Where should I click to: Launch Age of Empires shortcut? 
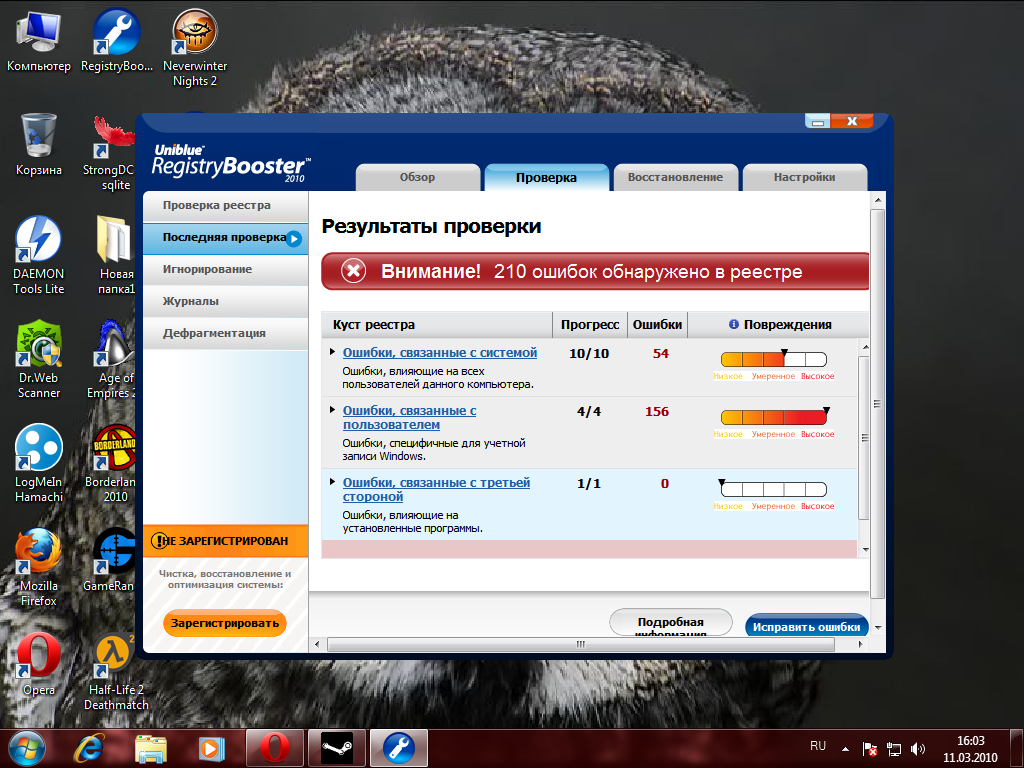pos(112,360)
